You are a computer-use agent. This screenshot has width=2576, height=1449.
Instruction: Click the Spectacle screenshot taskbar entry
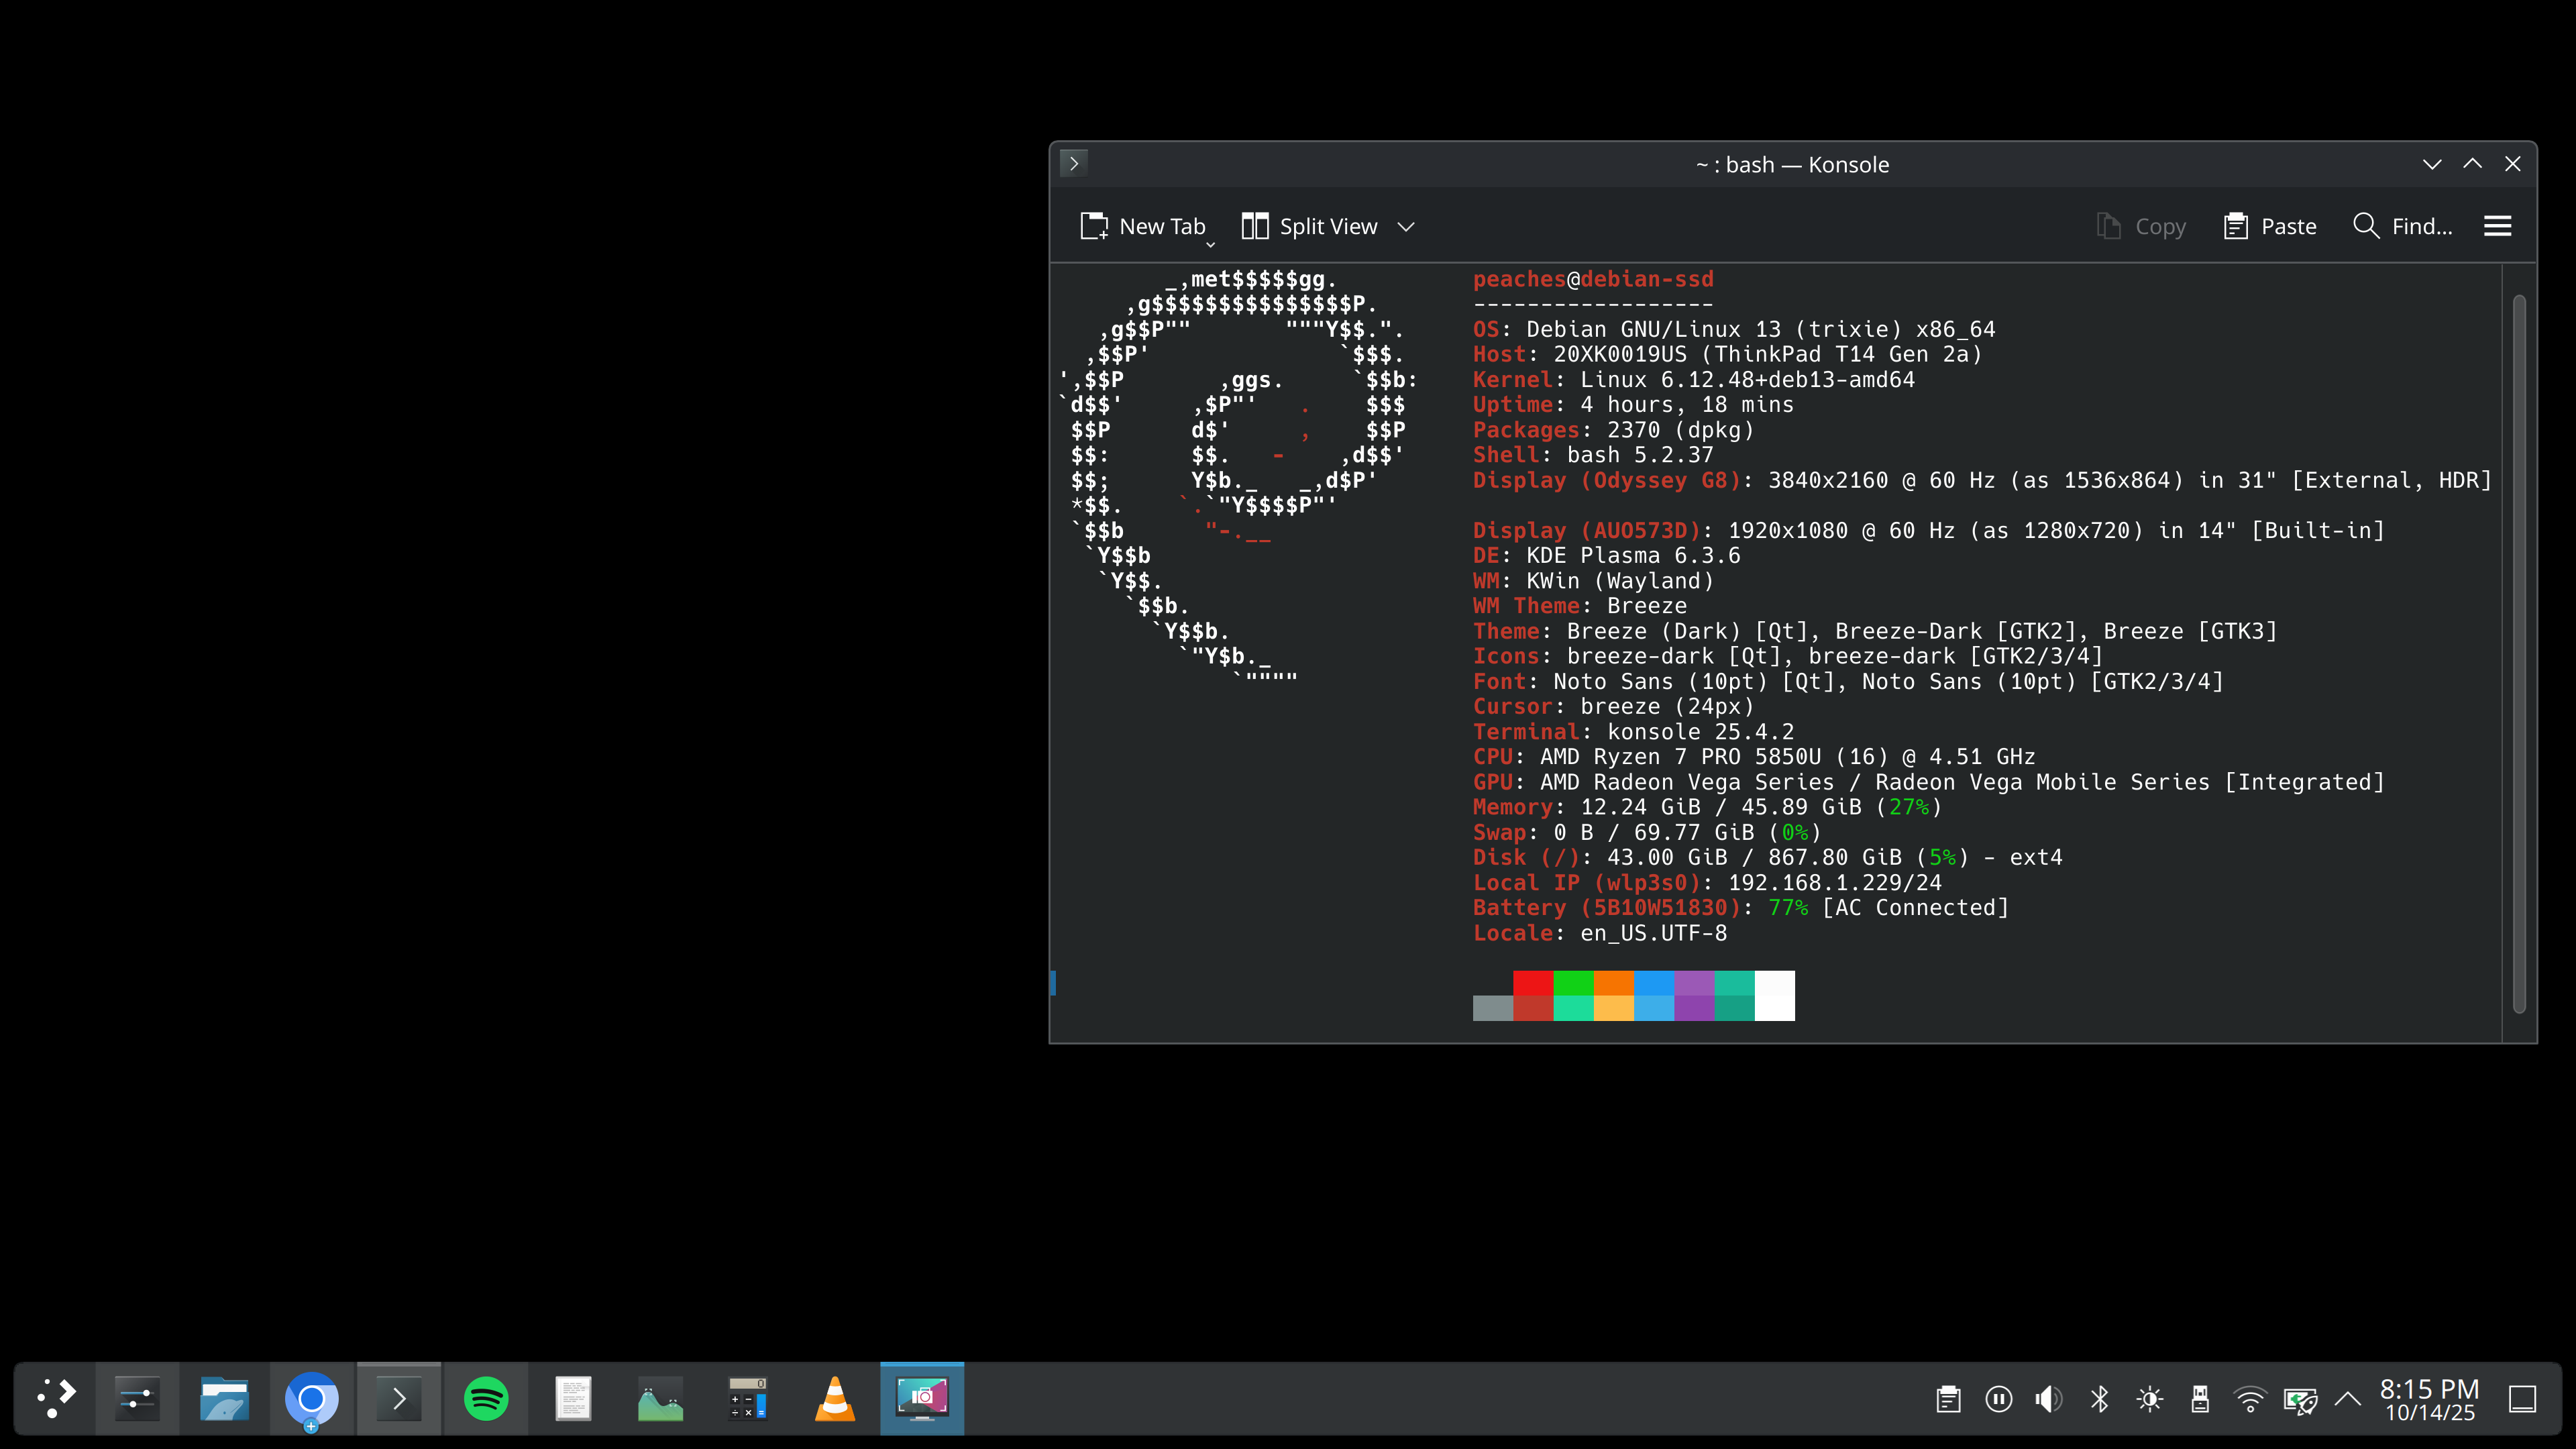click(922, 1398)
